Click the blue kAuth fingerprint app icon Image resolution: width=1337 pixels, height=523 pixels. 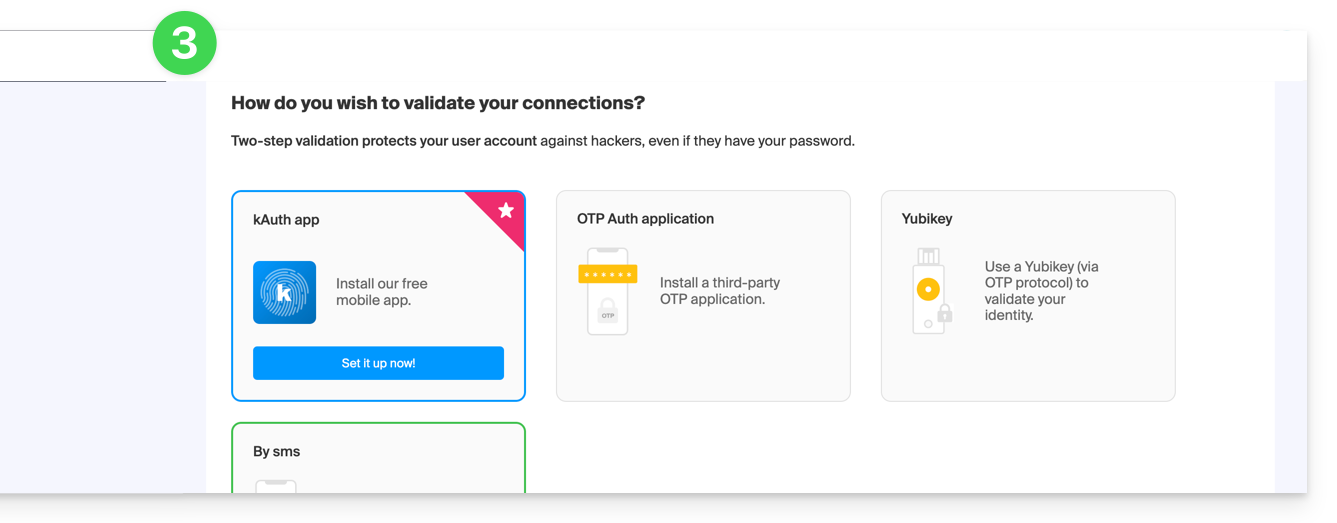tap(284, 292)
